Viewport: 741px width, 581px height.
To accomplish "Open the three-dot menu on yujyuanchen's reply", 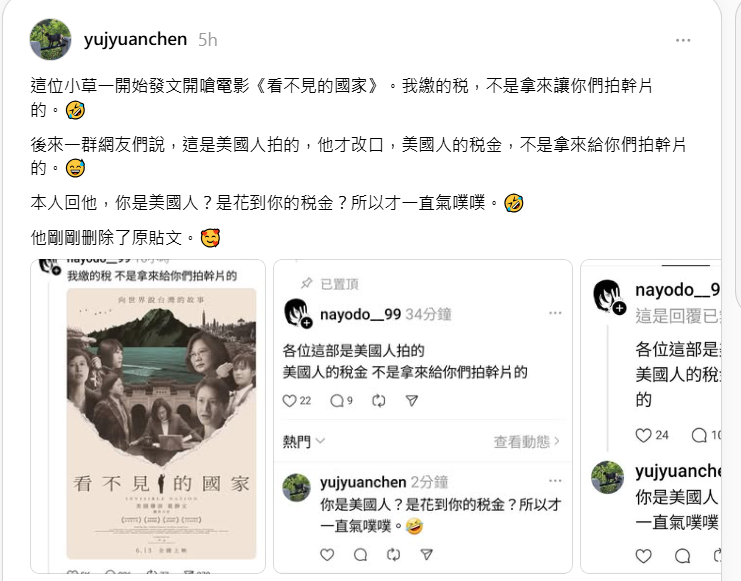I will pyautogui.click(x=555, y=481).
